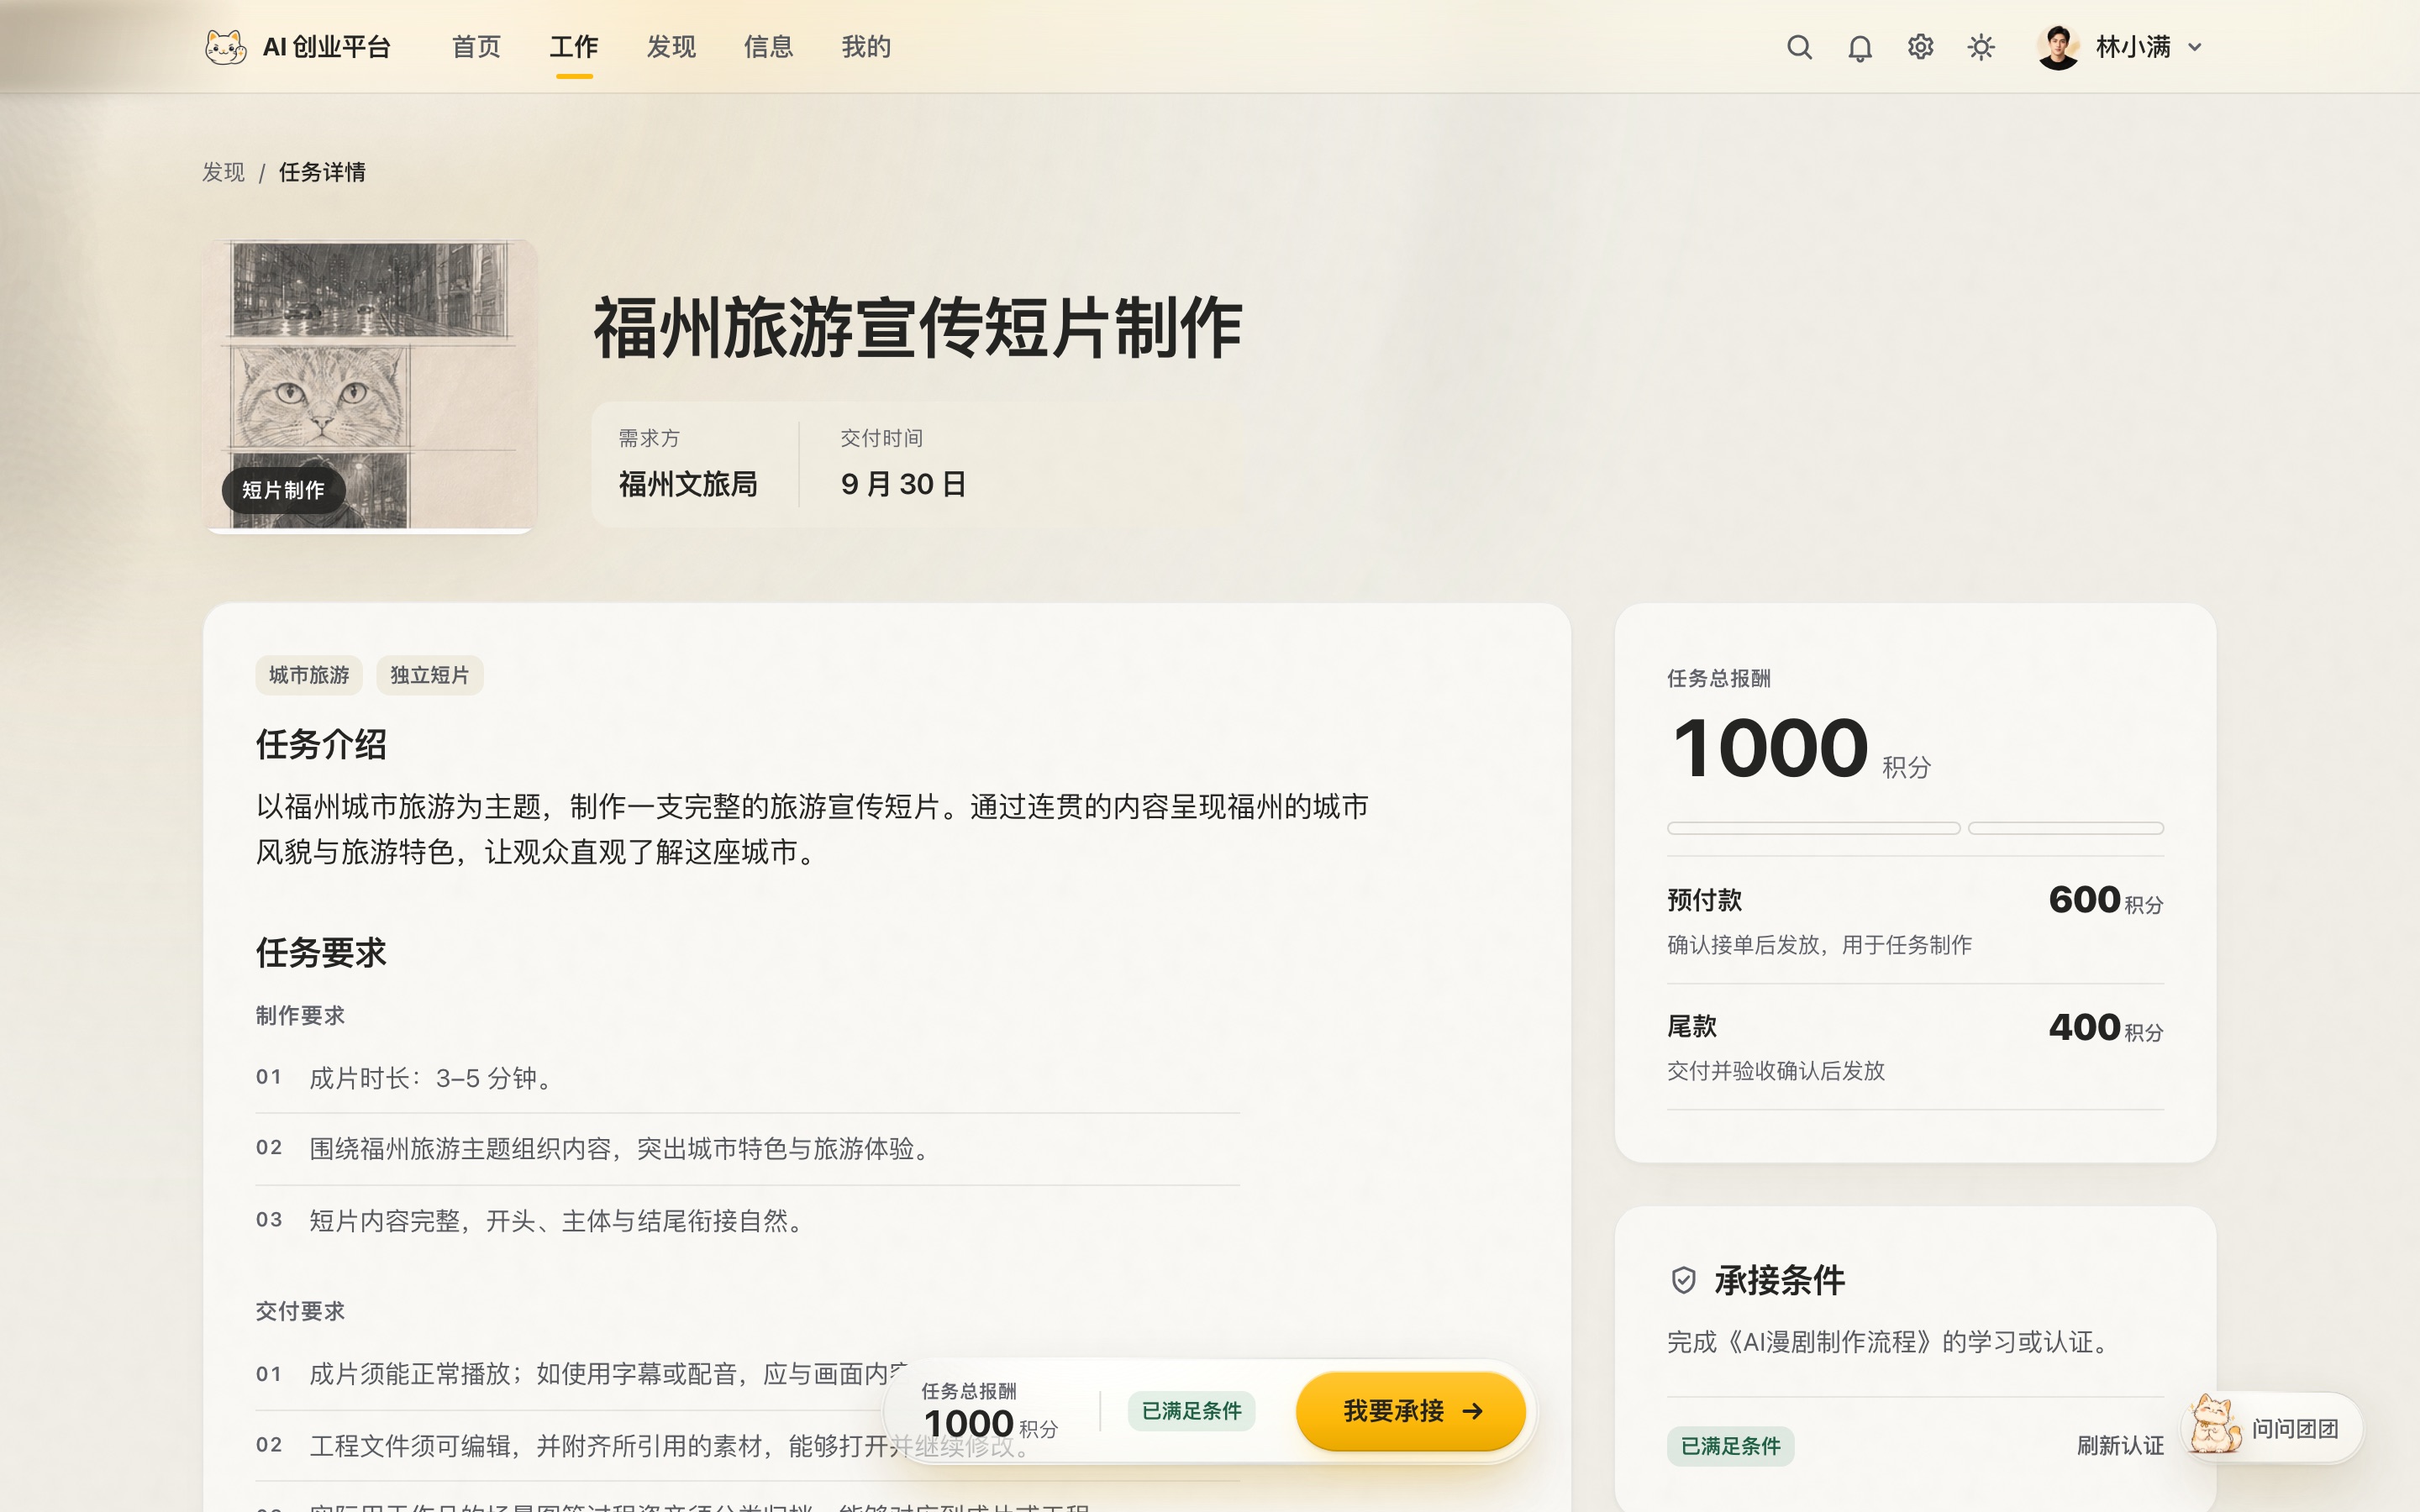This screenshot has width=2420, height=1512.
Task: Click 交付要求 subheading
Action: pos(300,1311)
